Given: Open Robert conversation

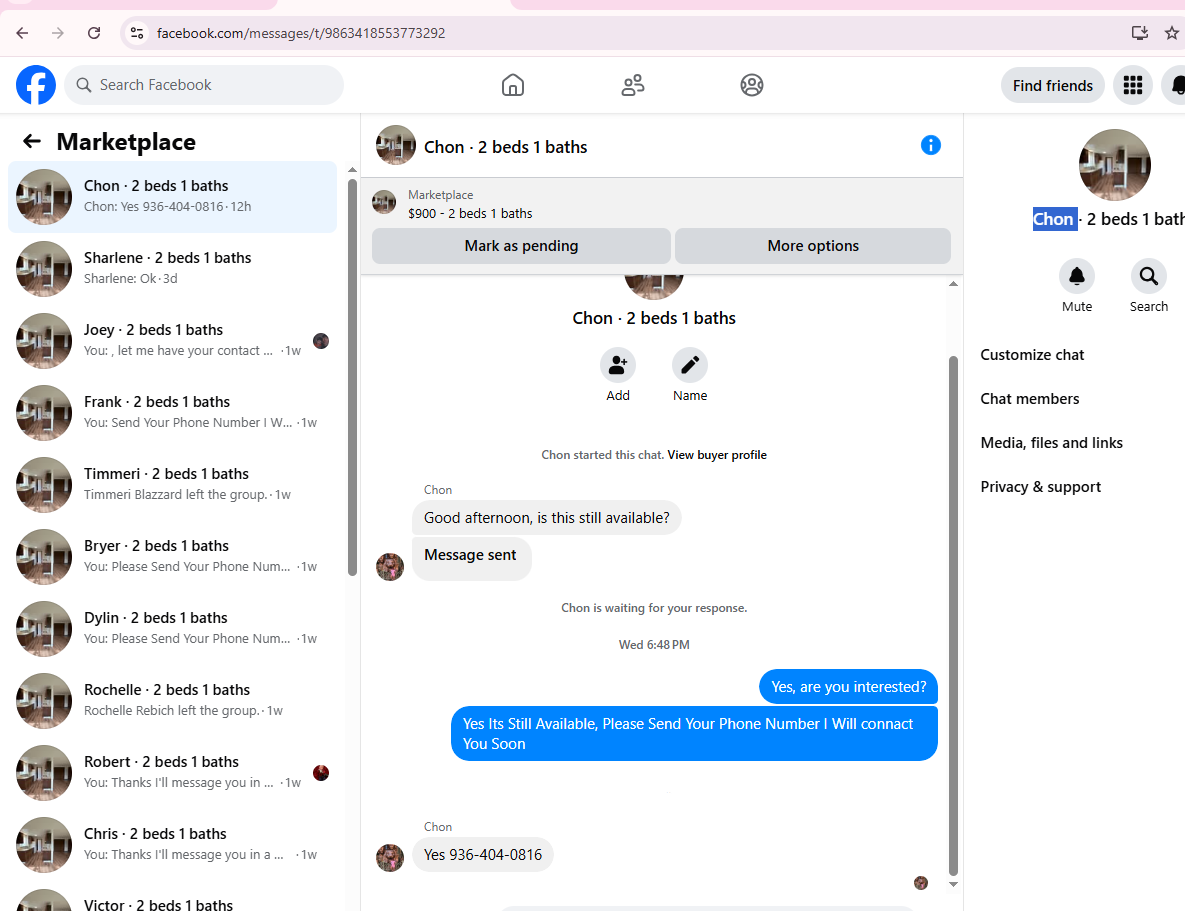Looking at the screenshot, I should click(172, 773).
